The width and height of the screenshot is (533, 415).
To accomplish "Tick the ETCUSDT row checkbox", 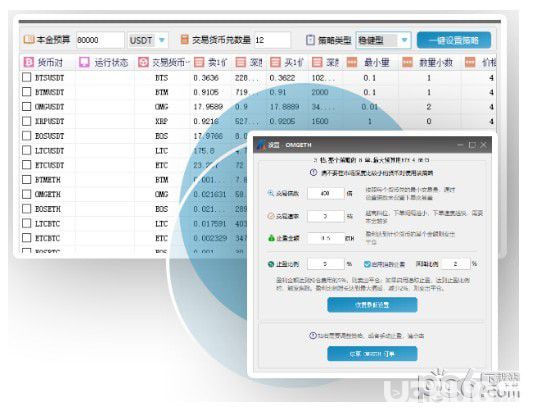I will tap(27, 165).
